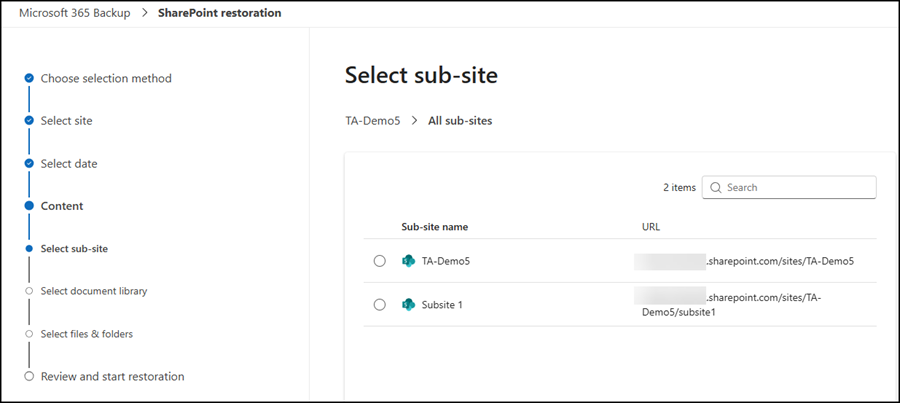Click the SharePoint restoration breadcrumb
The height and width of the screenshot is (403, 900).
[x=220, y=13]
